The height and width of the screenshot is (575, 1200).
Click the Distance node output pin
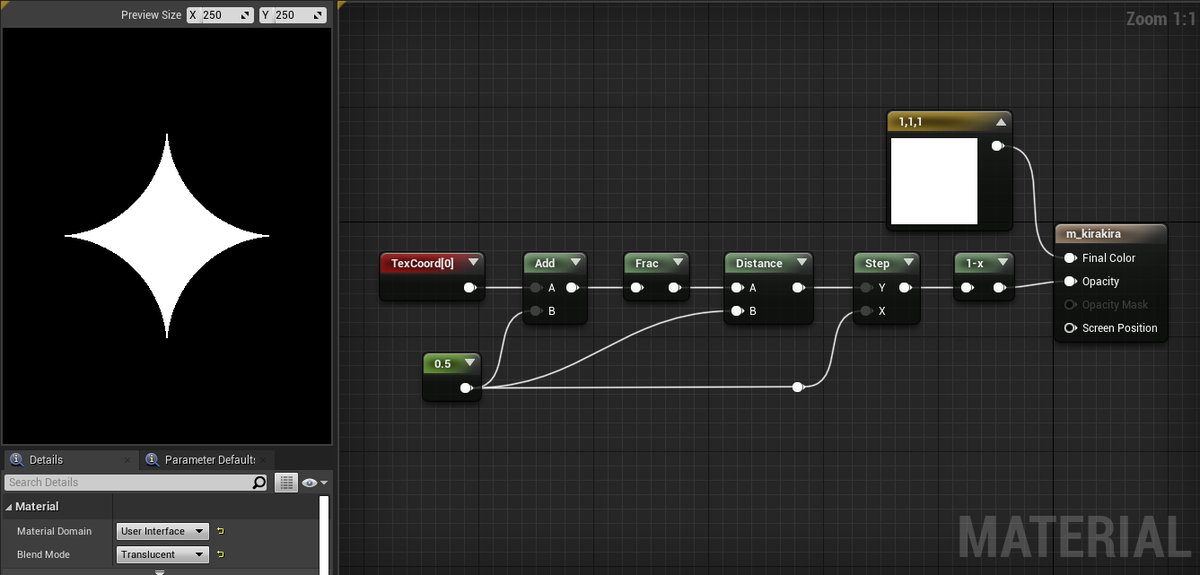coord(797,288)
